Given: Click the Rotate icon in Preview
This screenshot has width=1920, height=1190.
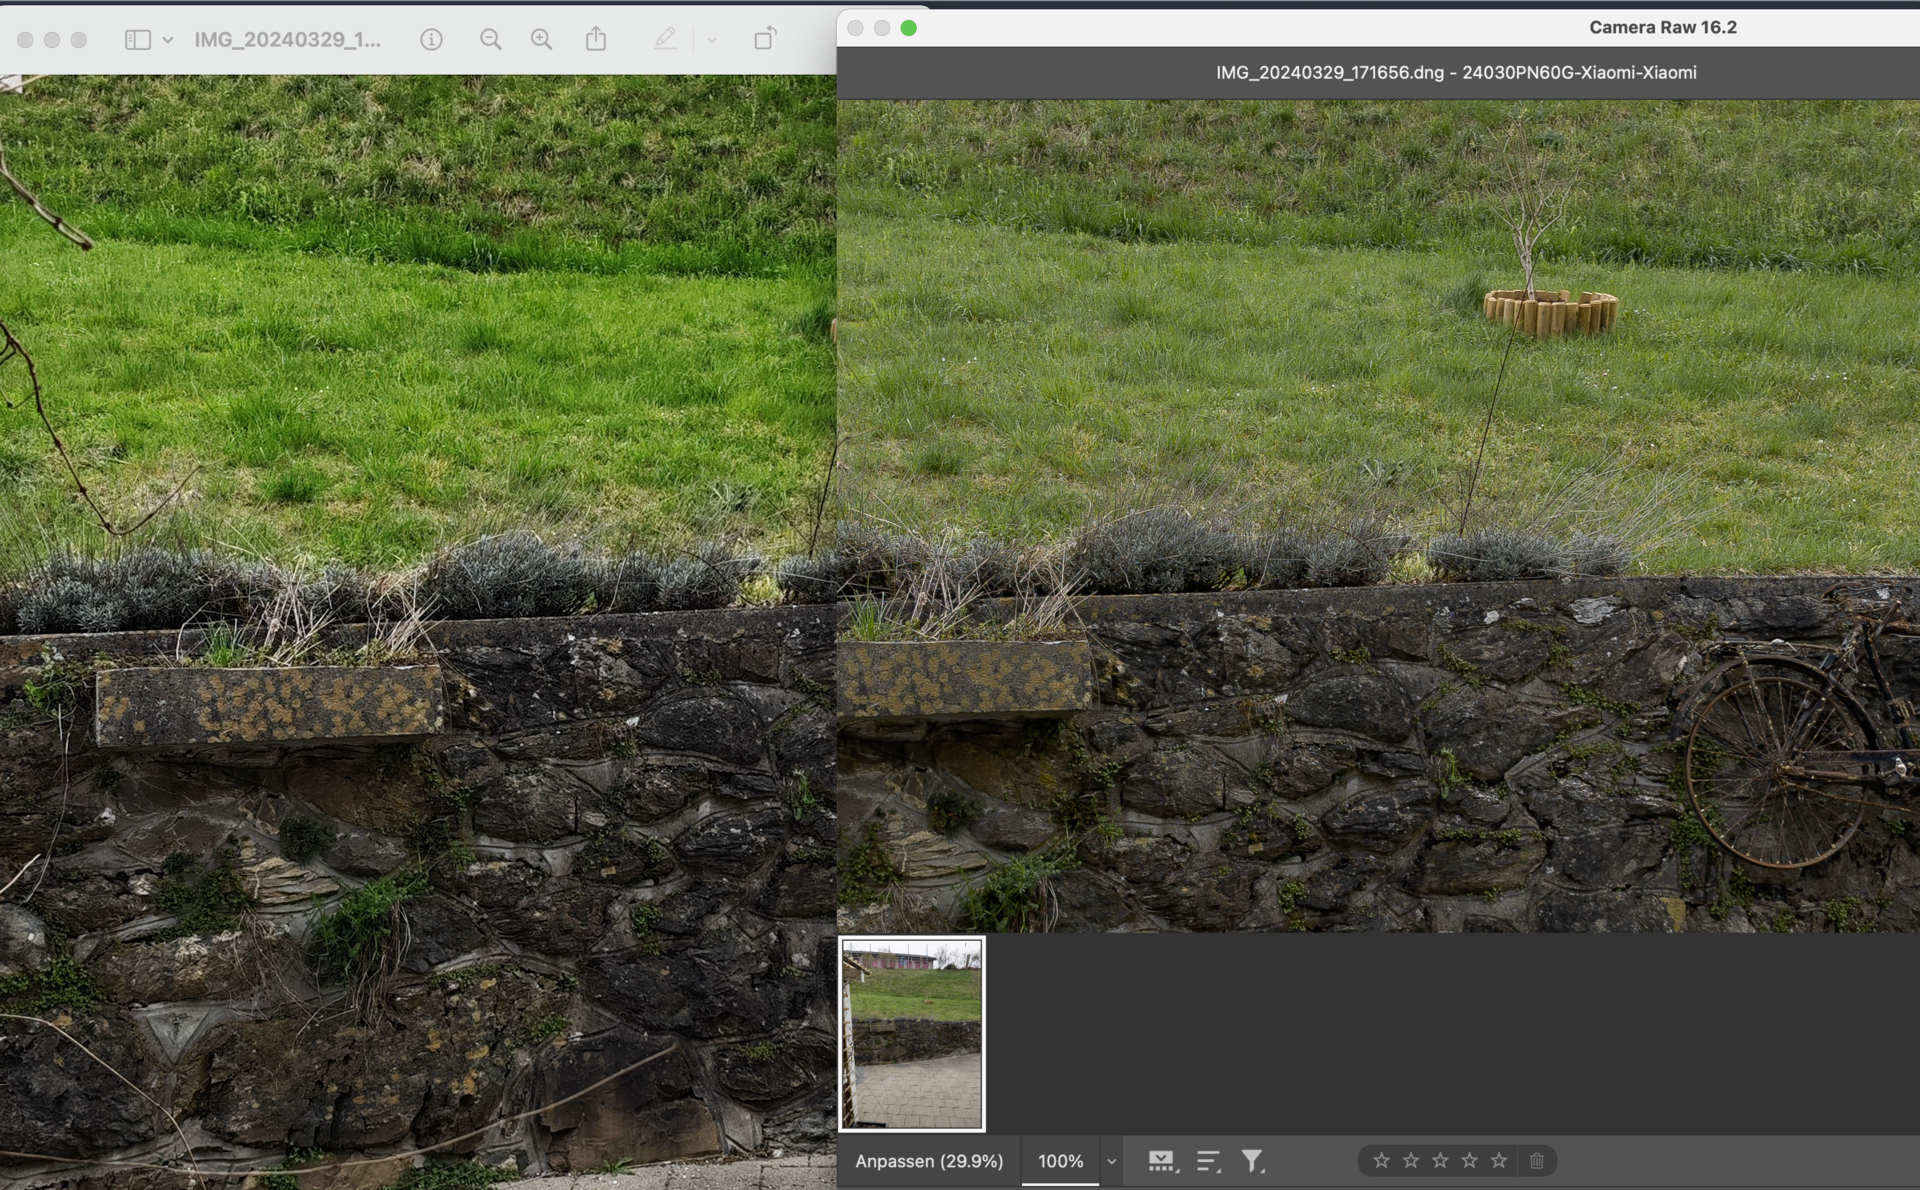Looking at the screenshot, I should point(765,39).
